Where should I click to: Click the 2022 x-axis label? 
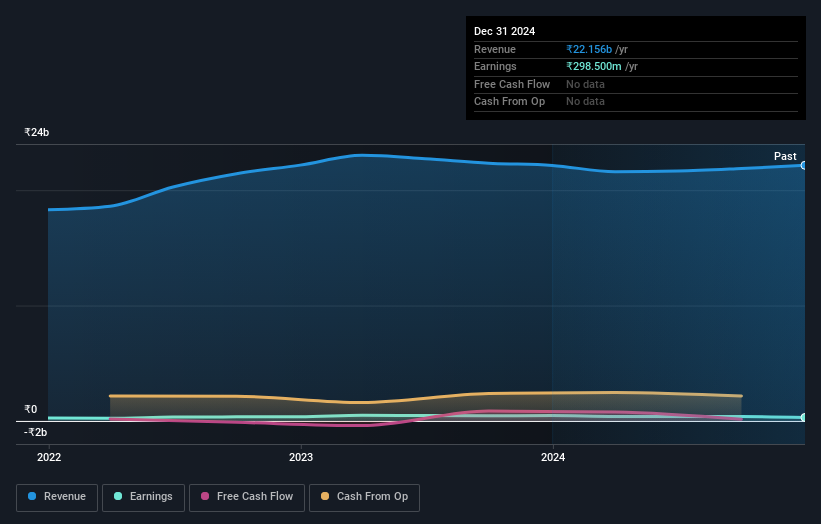tap(49, 457)
